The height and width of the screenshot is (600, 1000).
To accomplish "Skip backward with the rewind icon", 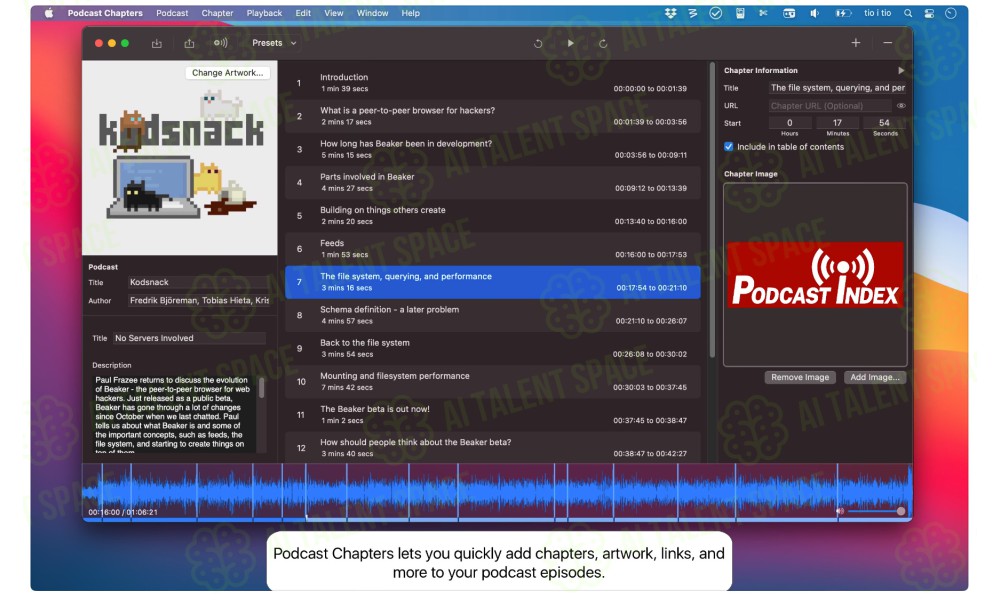I will [538, 43].
